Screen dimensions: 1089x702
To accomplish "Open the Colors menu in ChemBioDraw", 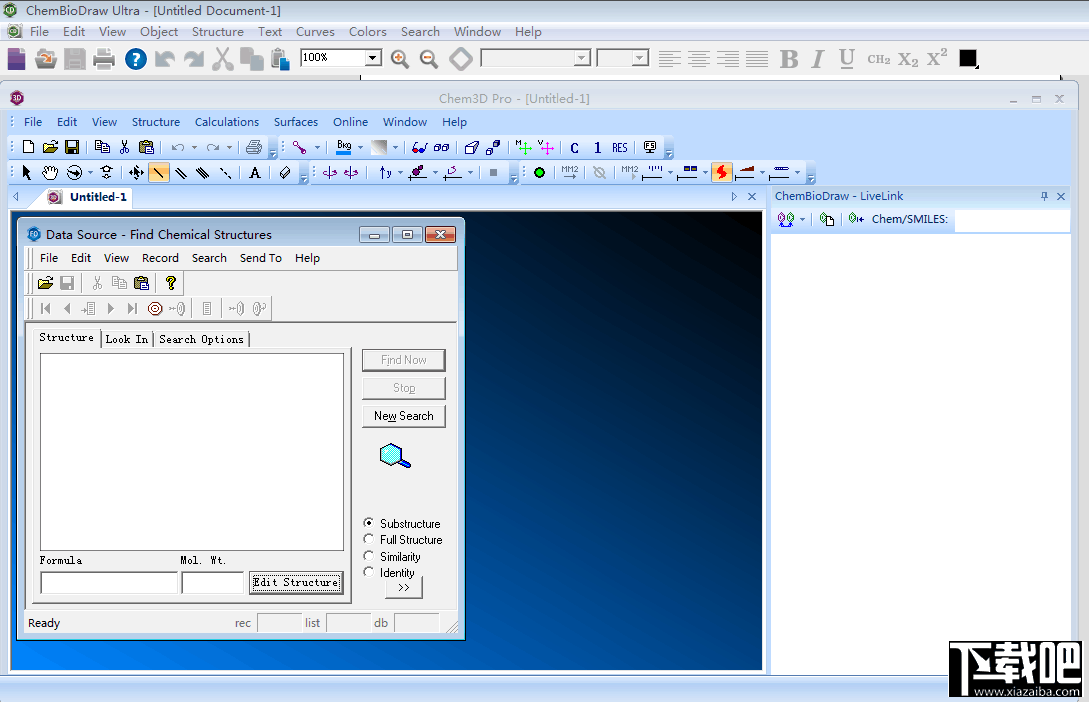I will (x=367, y=32).
